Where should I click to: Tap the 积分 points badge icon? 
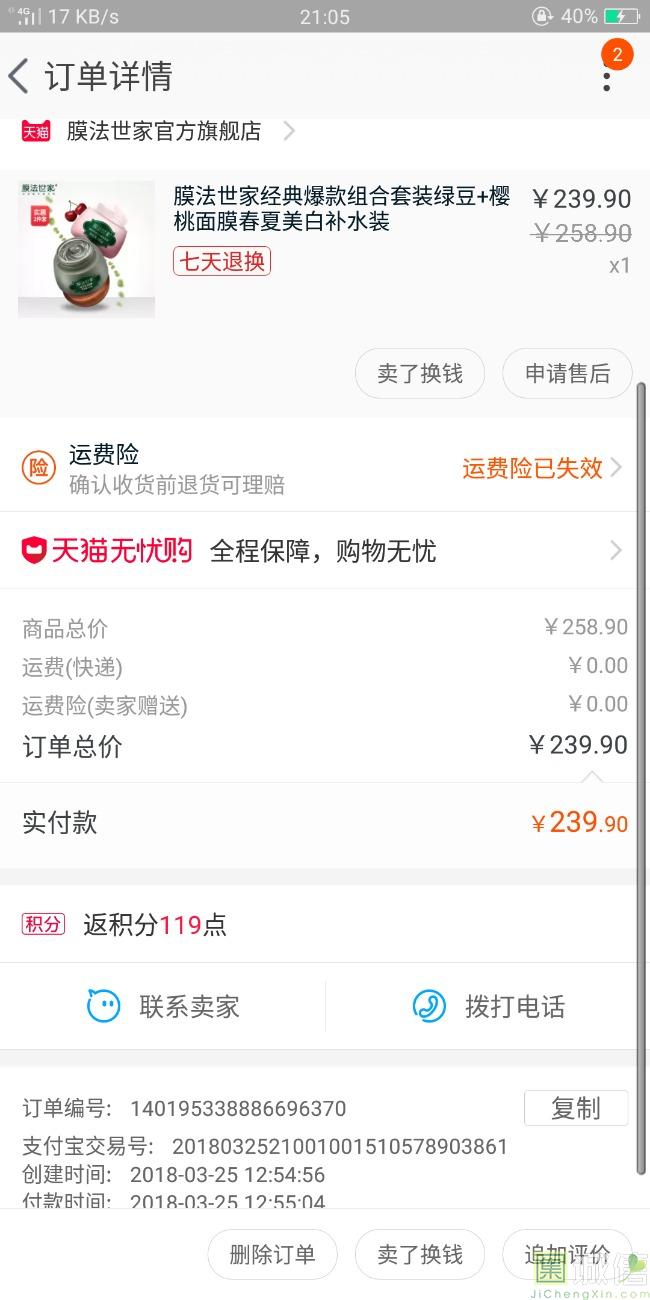click(x=43, y=924)
